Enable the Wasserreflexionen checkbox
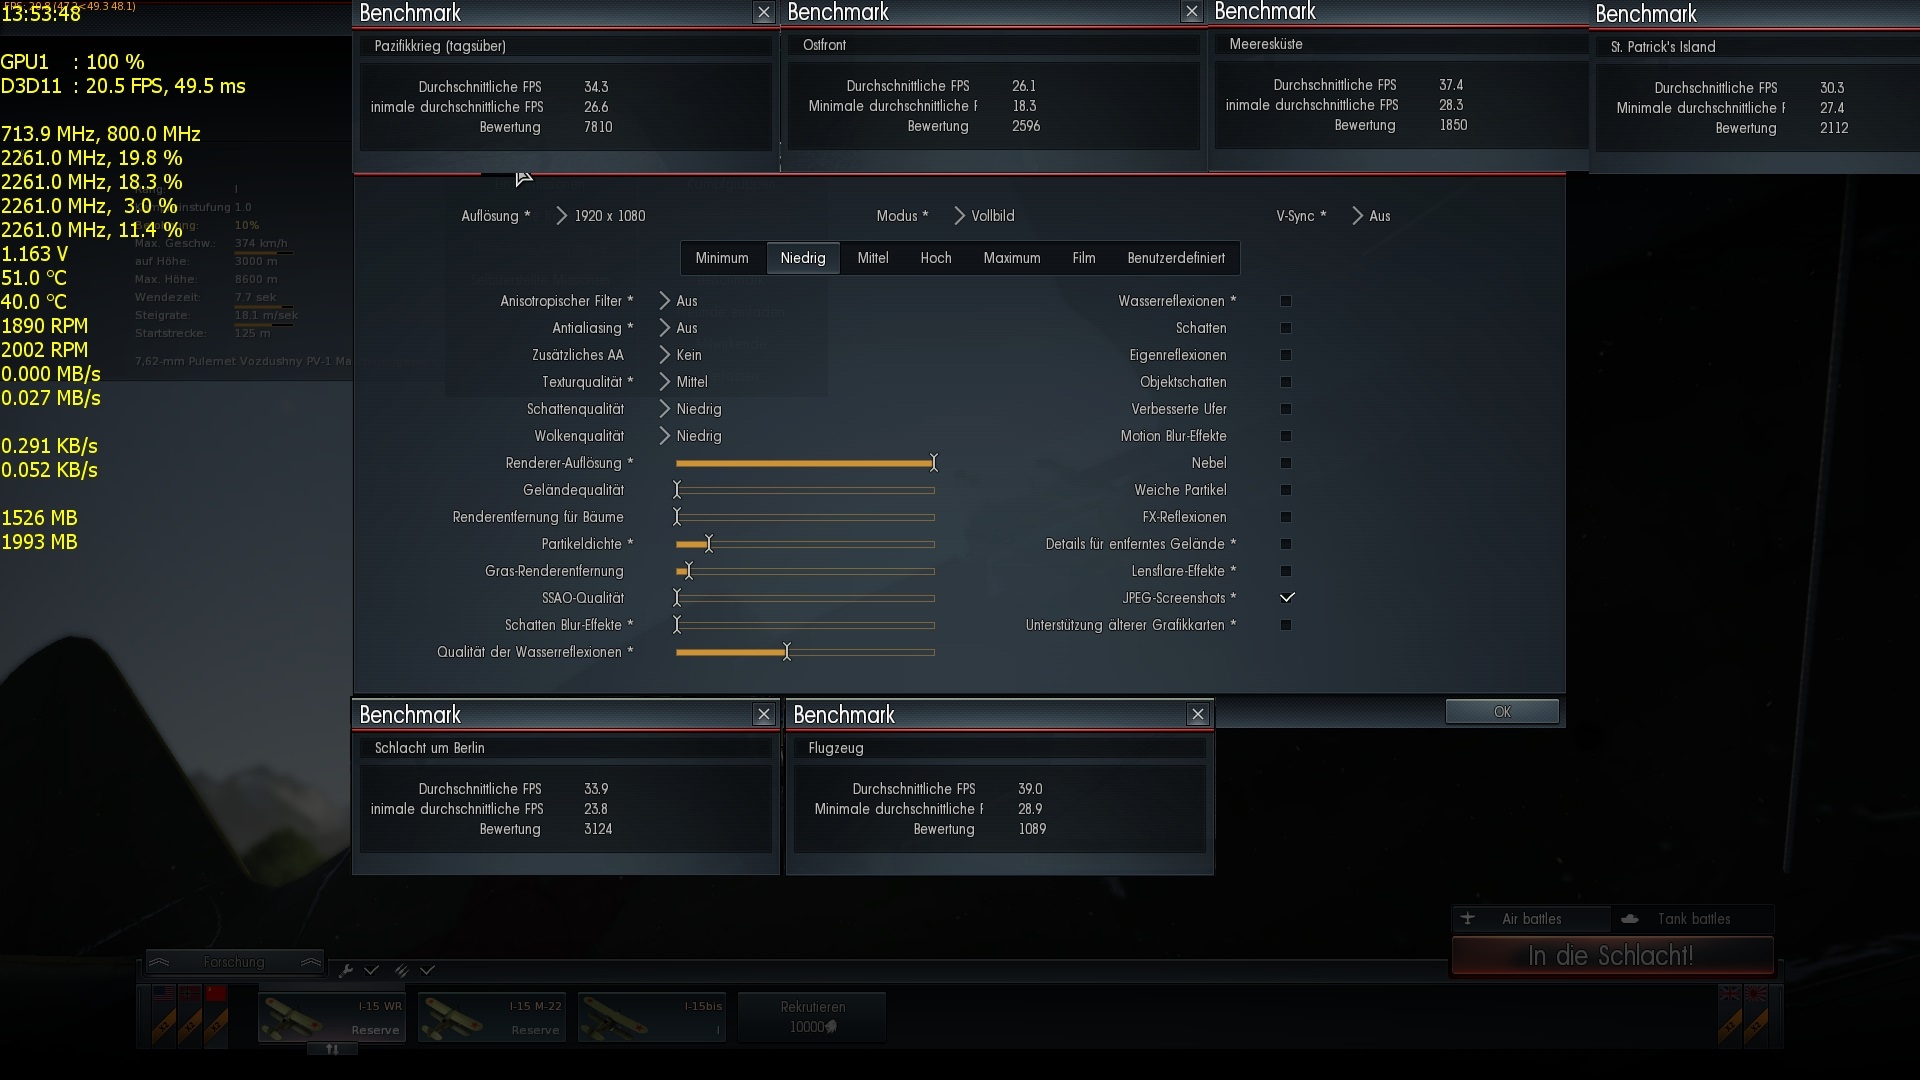Image resolution: width=1920 pixels, height=1080 pixels. click(x=1286, y=301)
